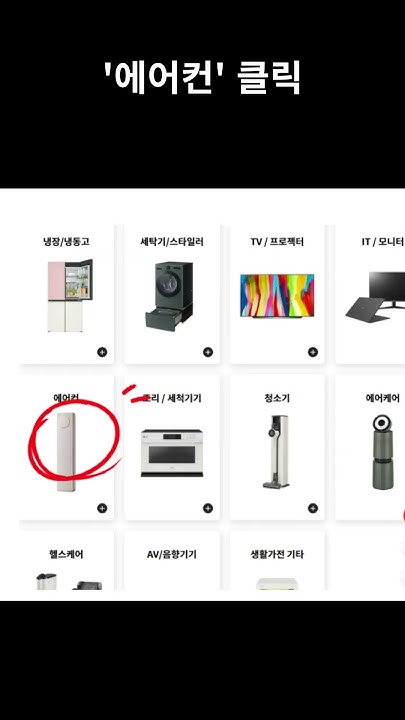405x720 pixels.
Task: Click plus icon on 조리 / 세척기기 card
Action: pos(208,508)
